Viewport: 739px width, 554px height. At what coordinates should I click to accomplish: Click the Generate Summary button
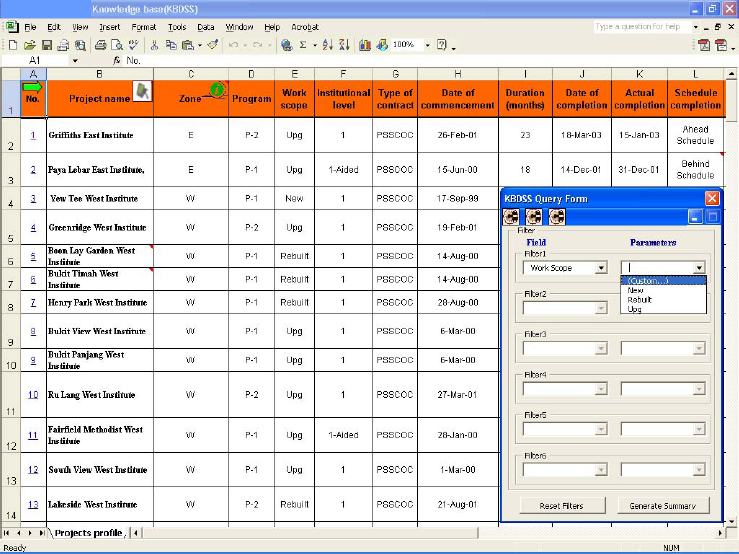663,505
